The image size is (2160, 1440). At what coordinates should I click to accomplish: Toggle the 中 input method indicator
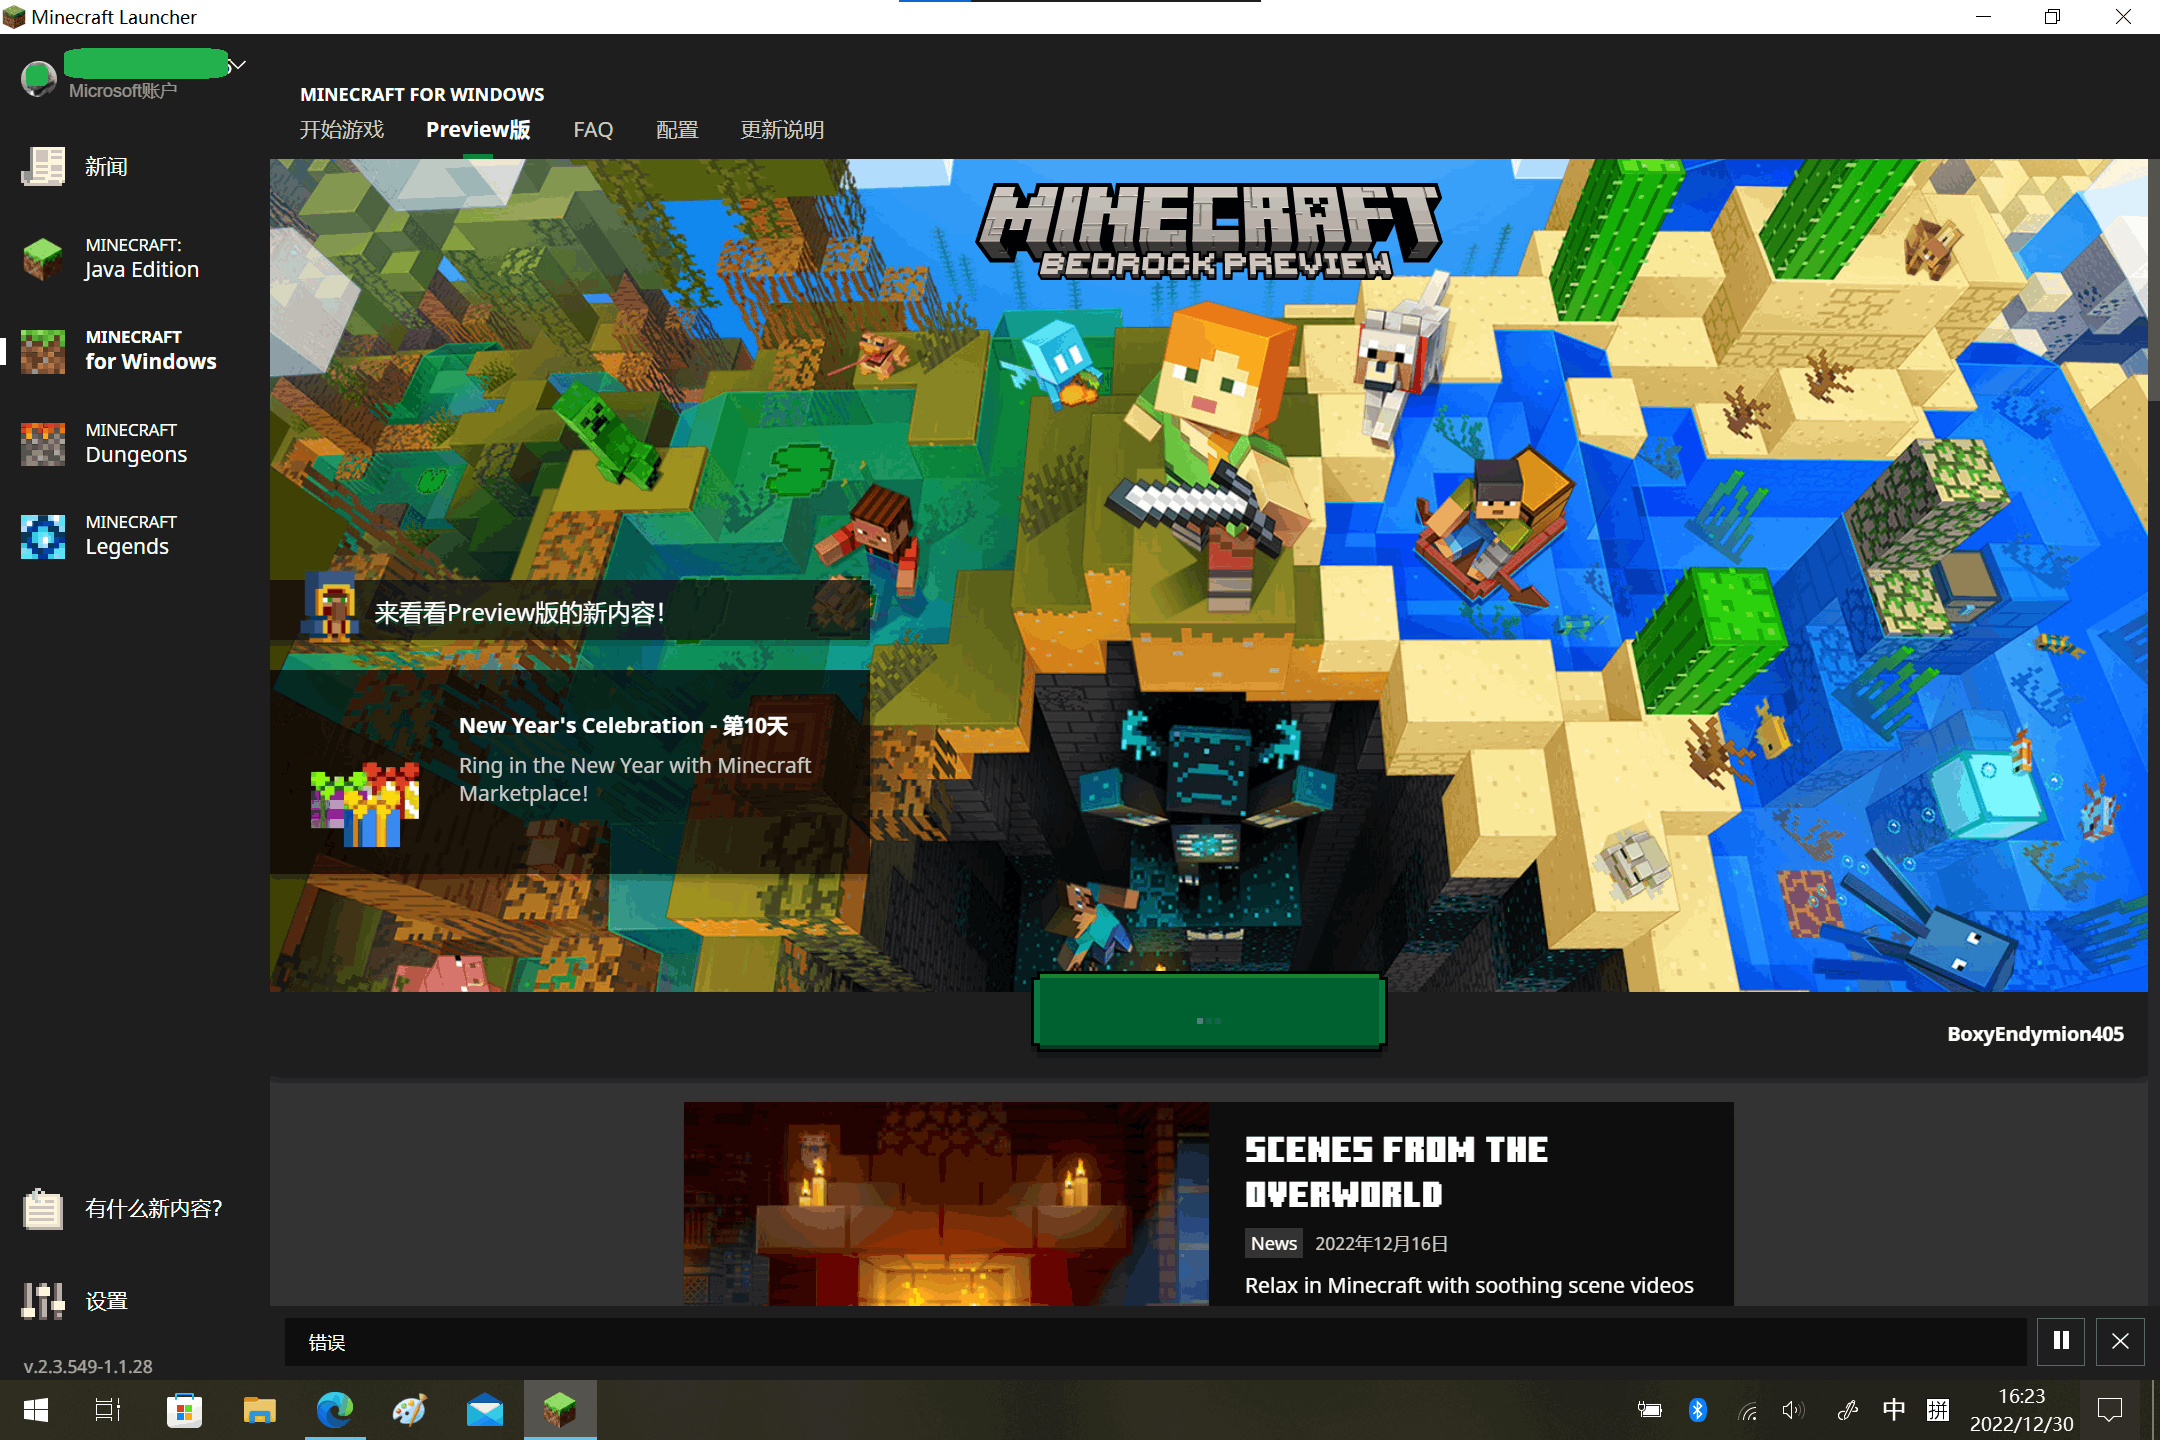pyautogui.click(x=1893, y=1410)
